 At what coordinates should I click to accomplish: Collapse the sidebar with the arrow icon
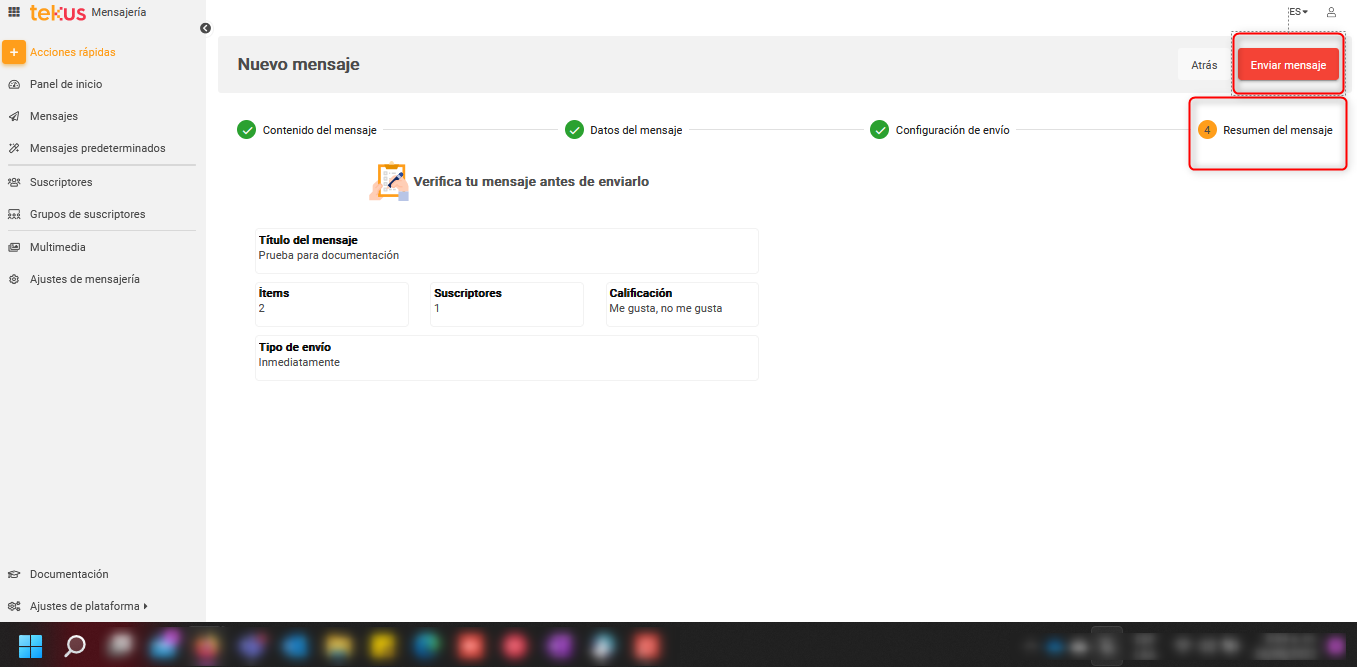[205, 28]
